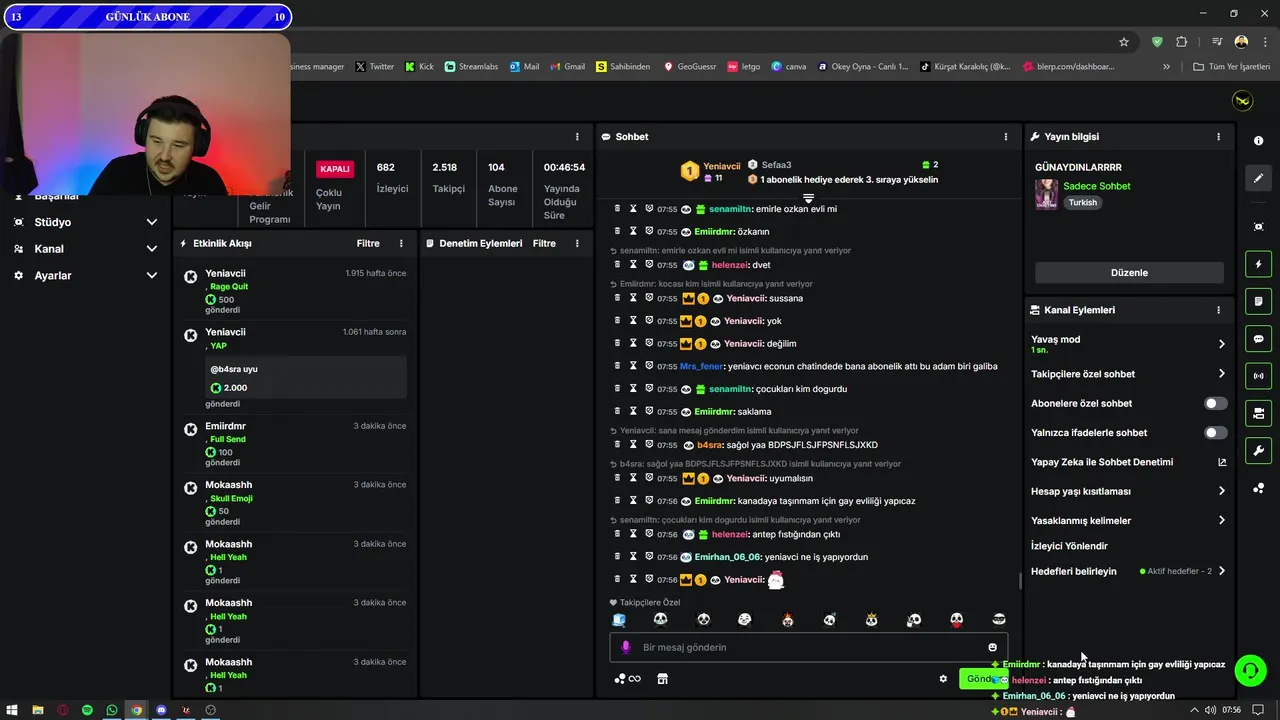Click the message input field
The height and width of the screenshot is (720, 1280).
click(809, 647)
